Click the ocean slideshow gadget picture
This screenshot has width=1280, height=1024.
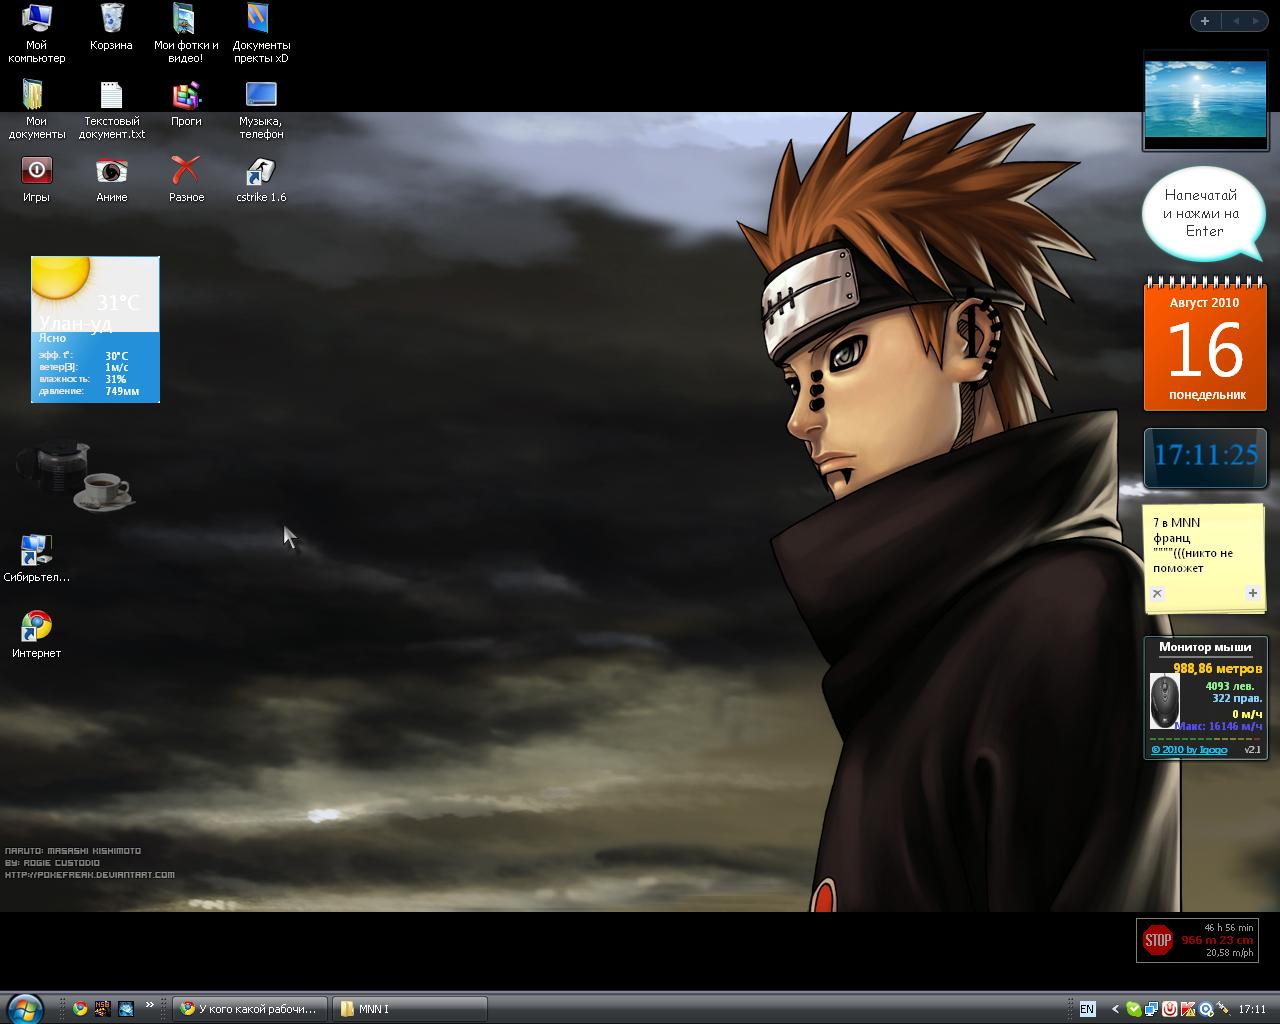pos(1205,99)
